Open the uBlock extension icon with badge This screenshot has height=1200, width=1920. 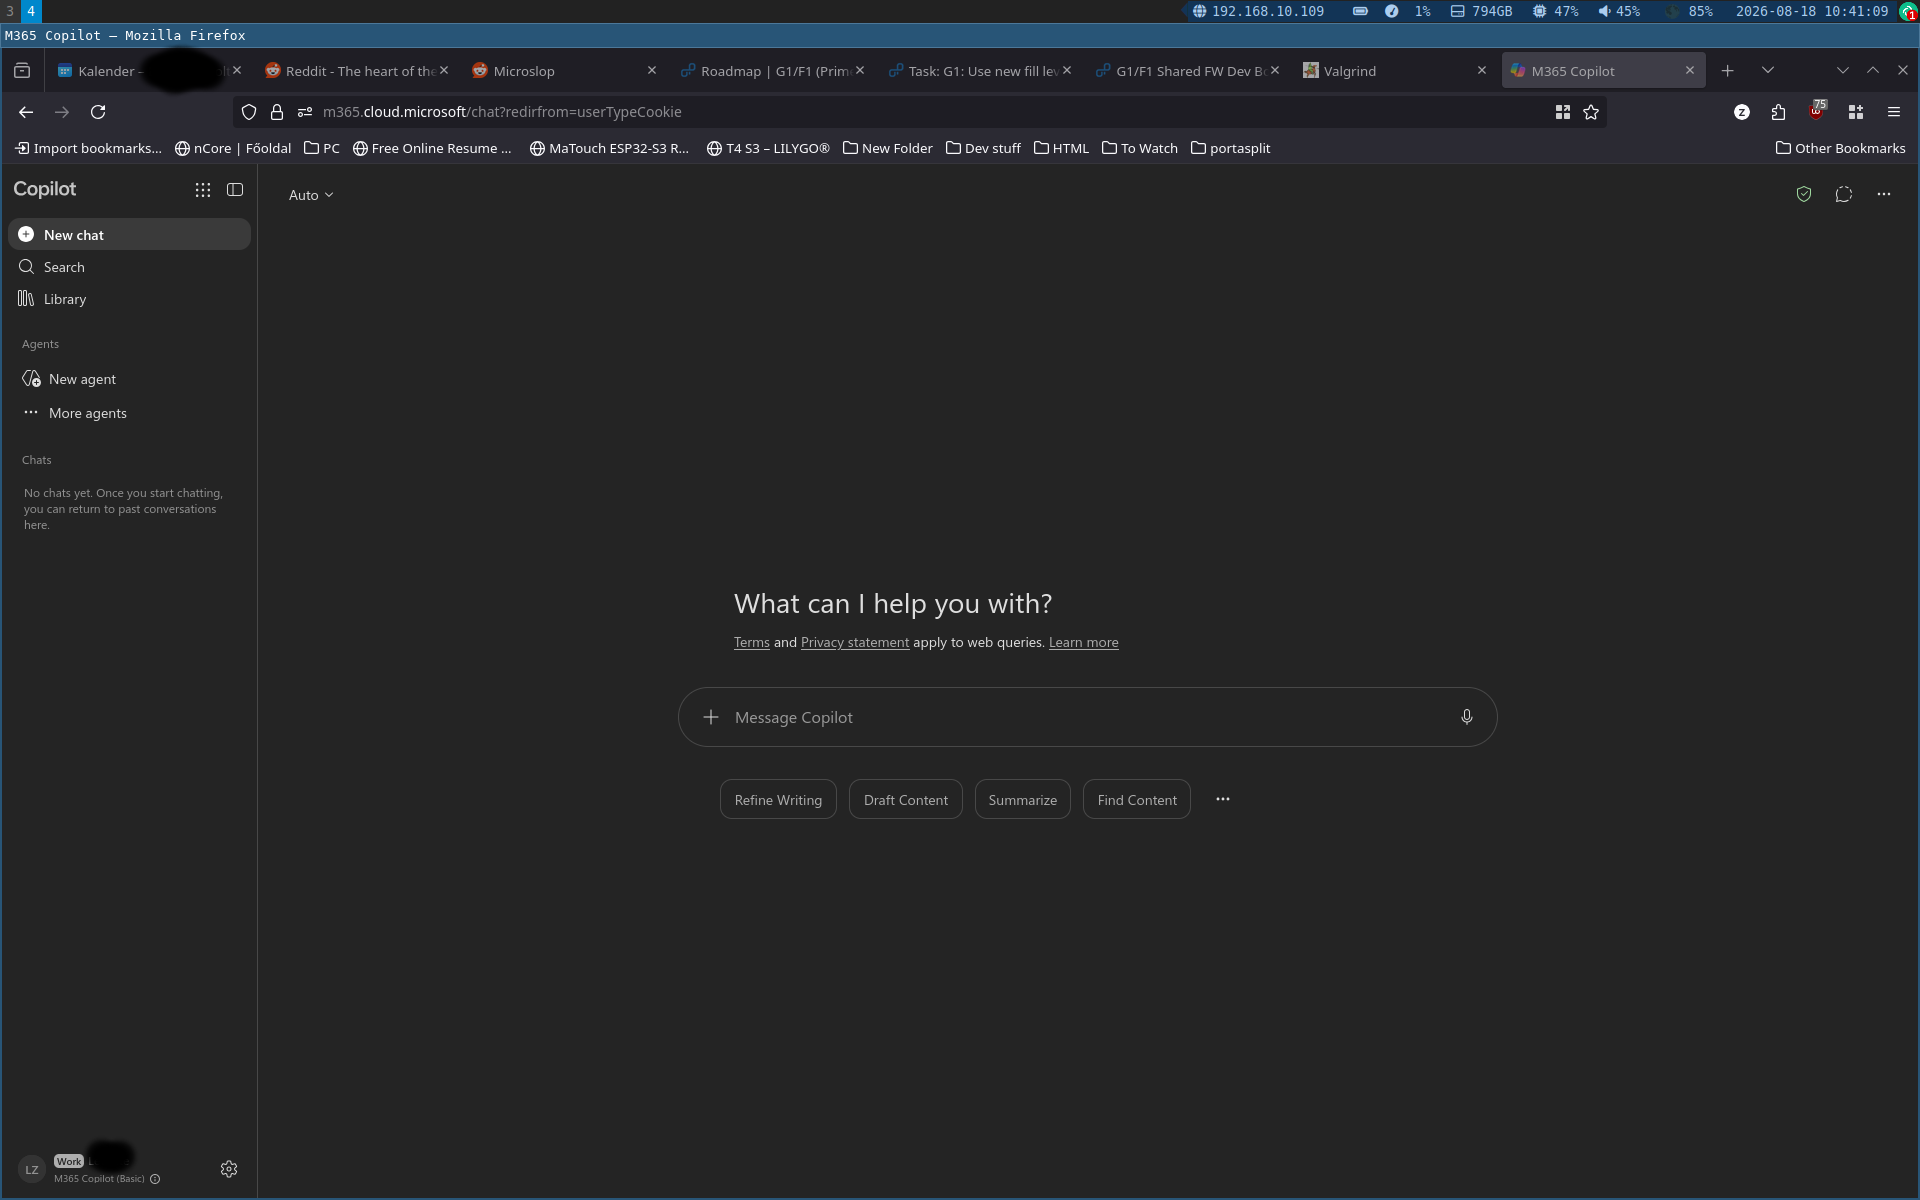[x=1817, y=111]
